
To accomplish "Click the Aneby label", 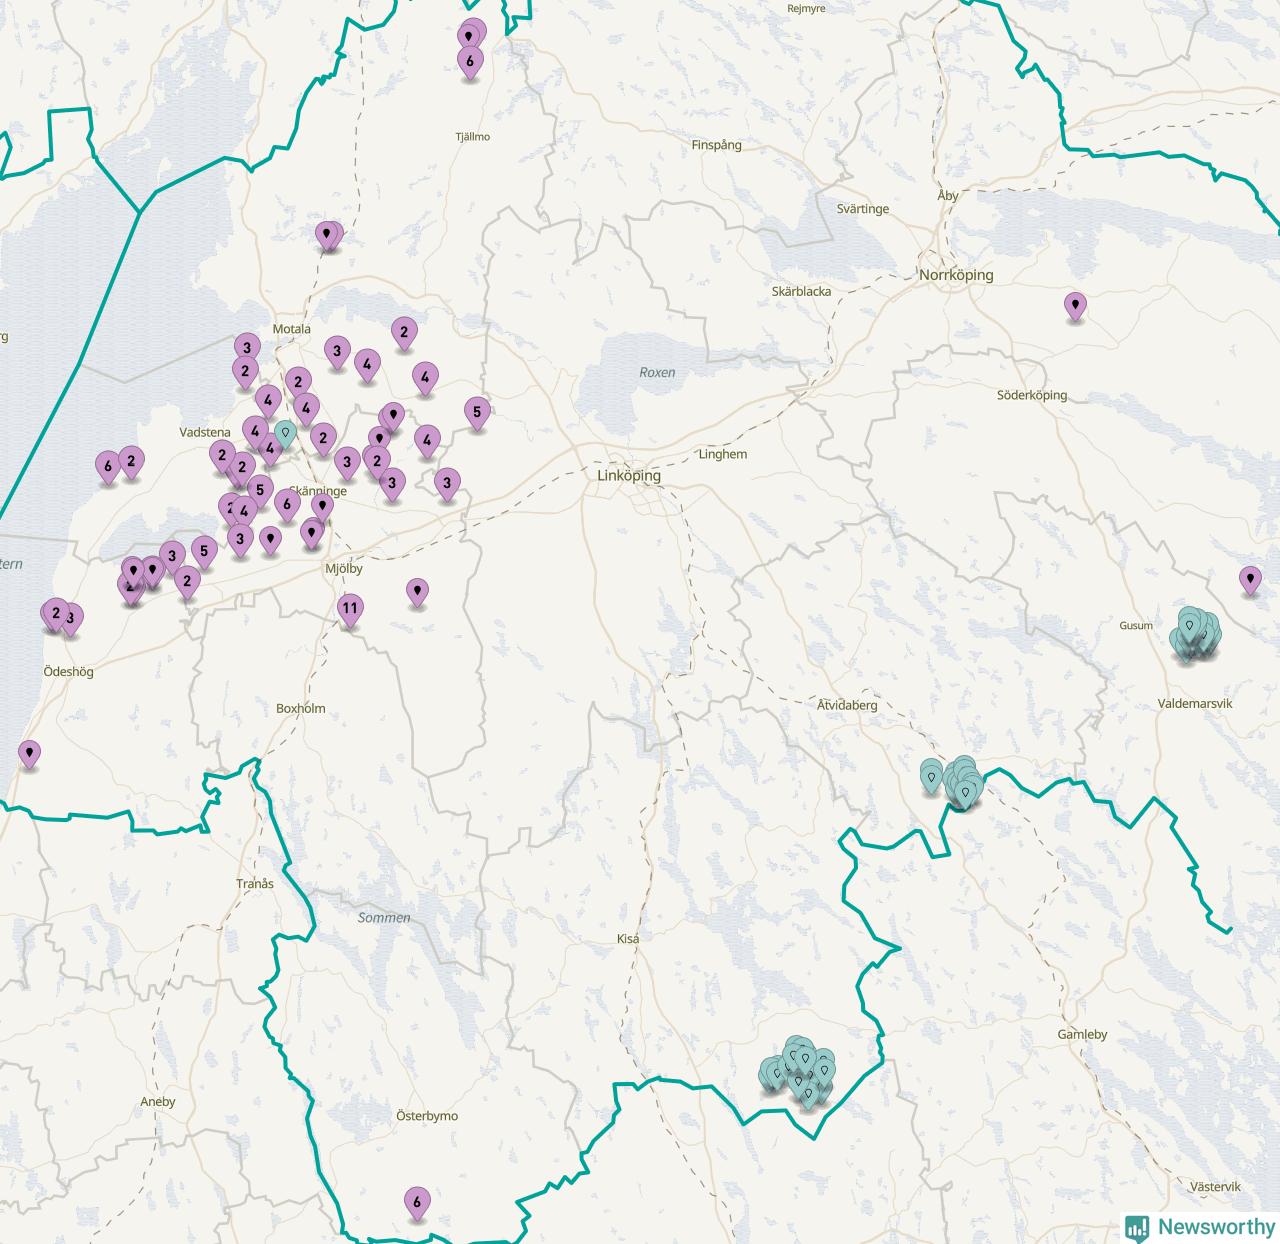I will pos(158,1102).
